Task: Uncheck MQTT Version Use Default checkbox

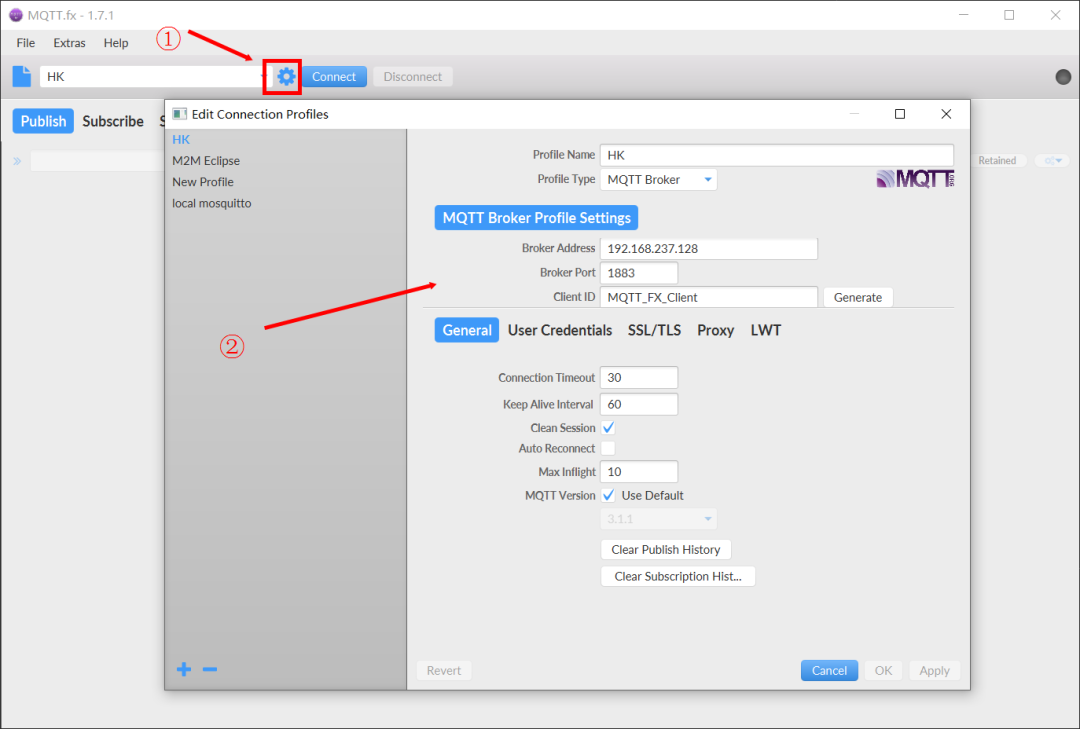Action: click(x=608, y=495)
